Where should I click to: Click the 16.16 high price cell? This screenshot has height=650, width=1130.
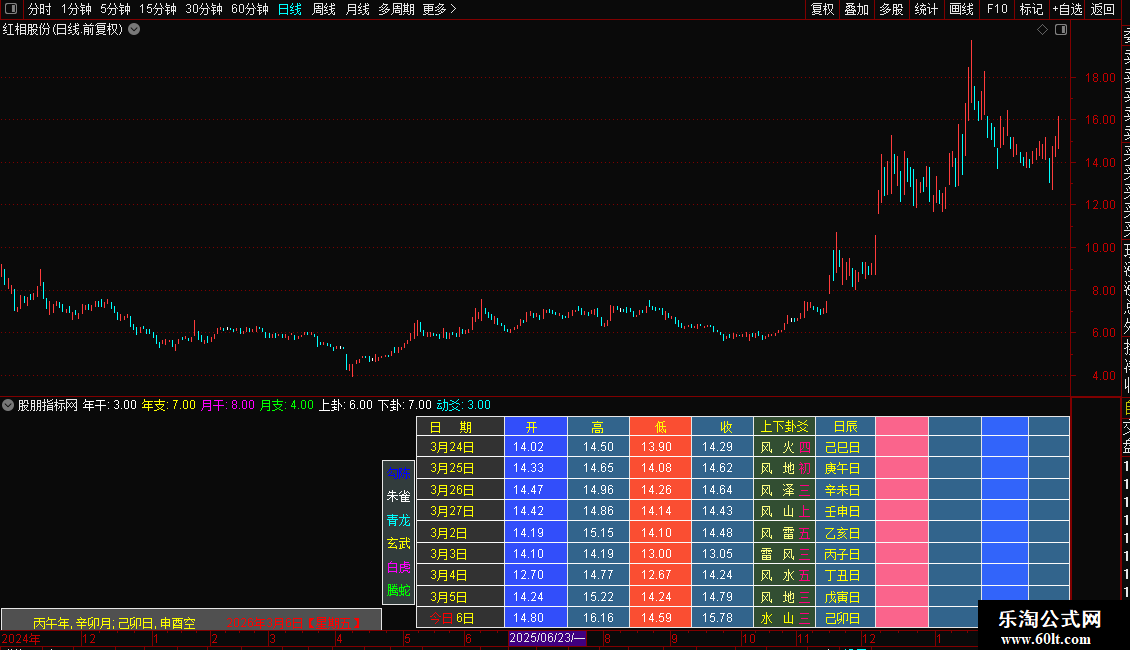coord(598,618)
